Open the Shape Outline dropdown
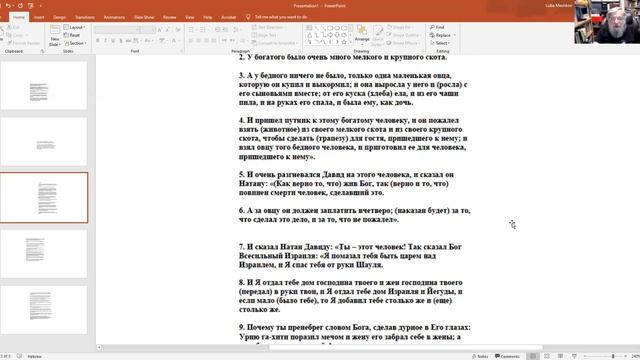This screenshot has height=360, width=640. (404, 35)
